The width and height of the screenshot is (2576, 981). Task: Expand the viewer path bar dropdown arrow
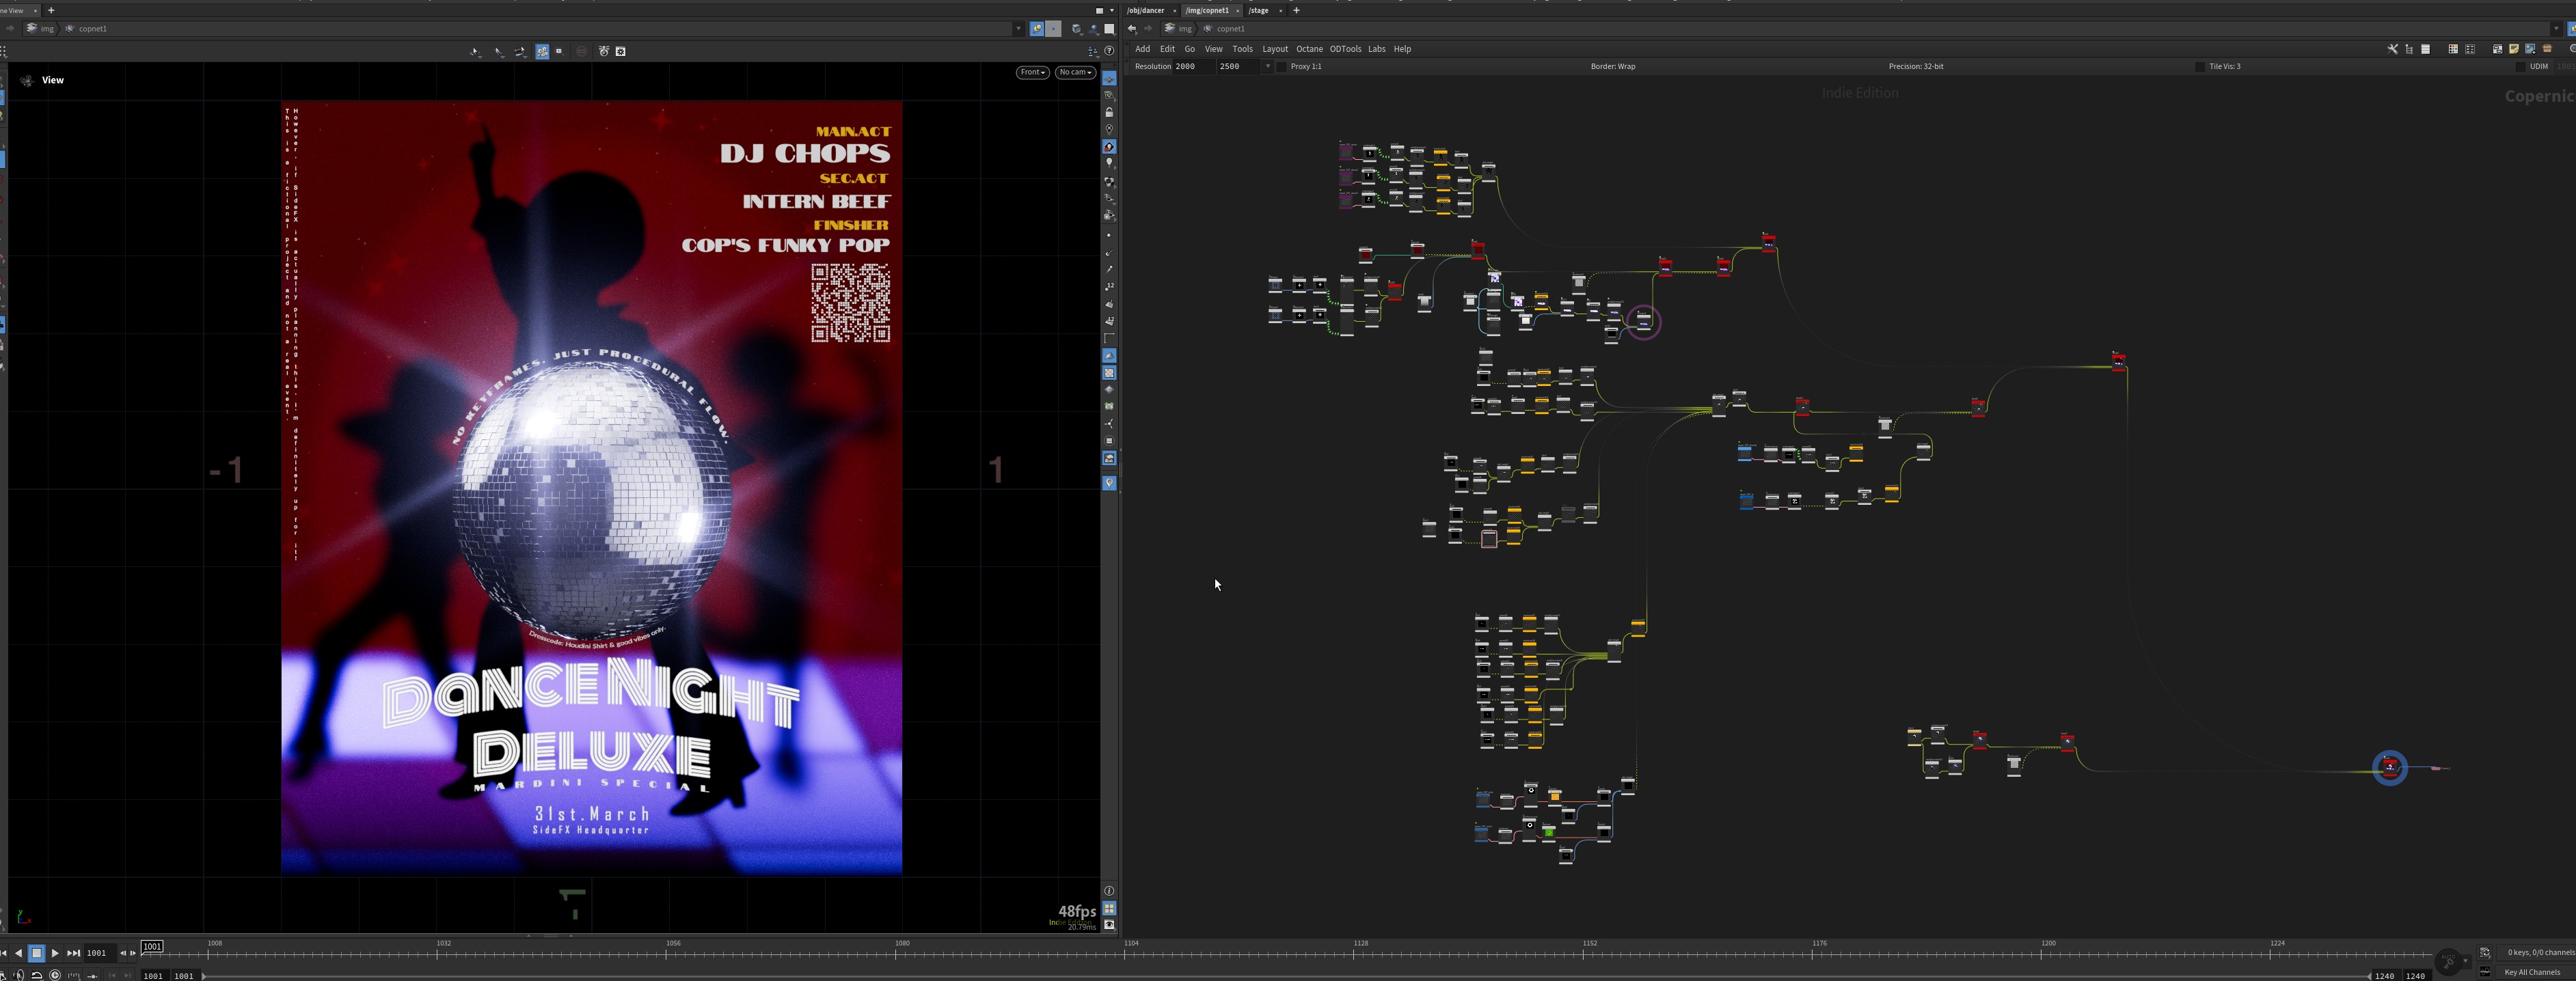pos(1018,29)
